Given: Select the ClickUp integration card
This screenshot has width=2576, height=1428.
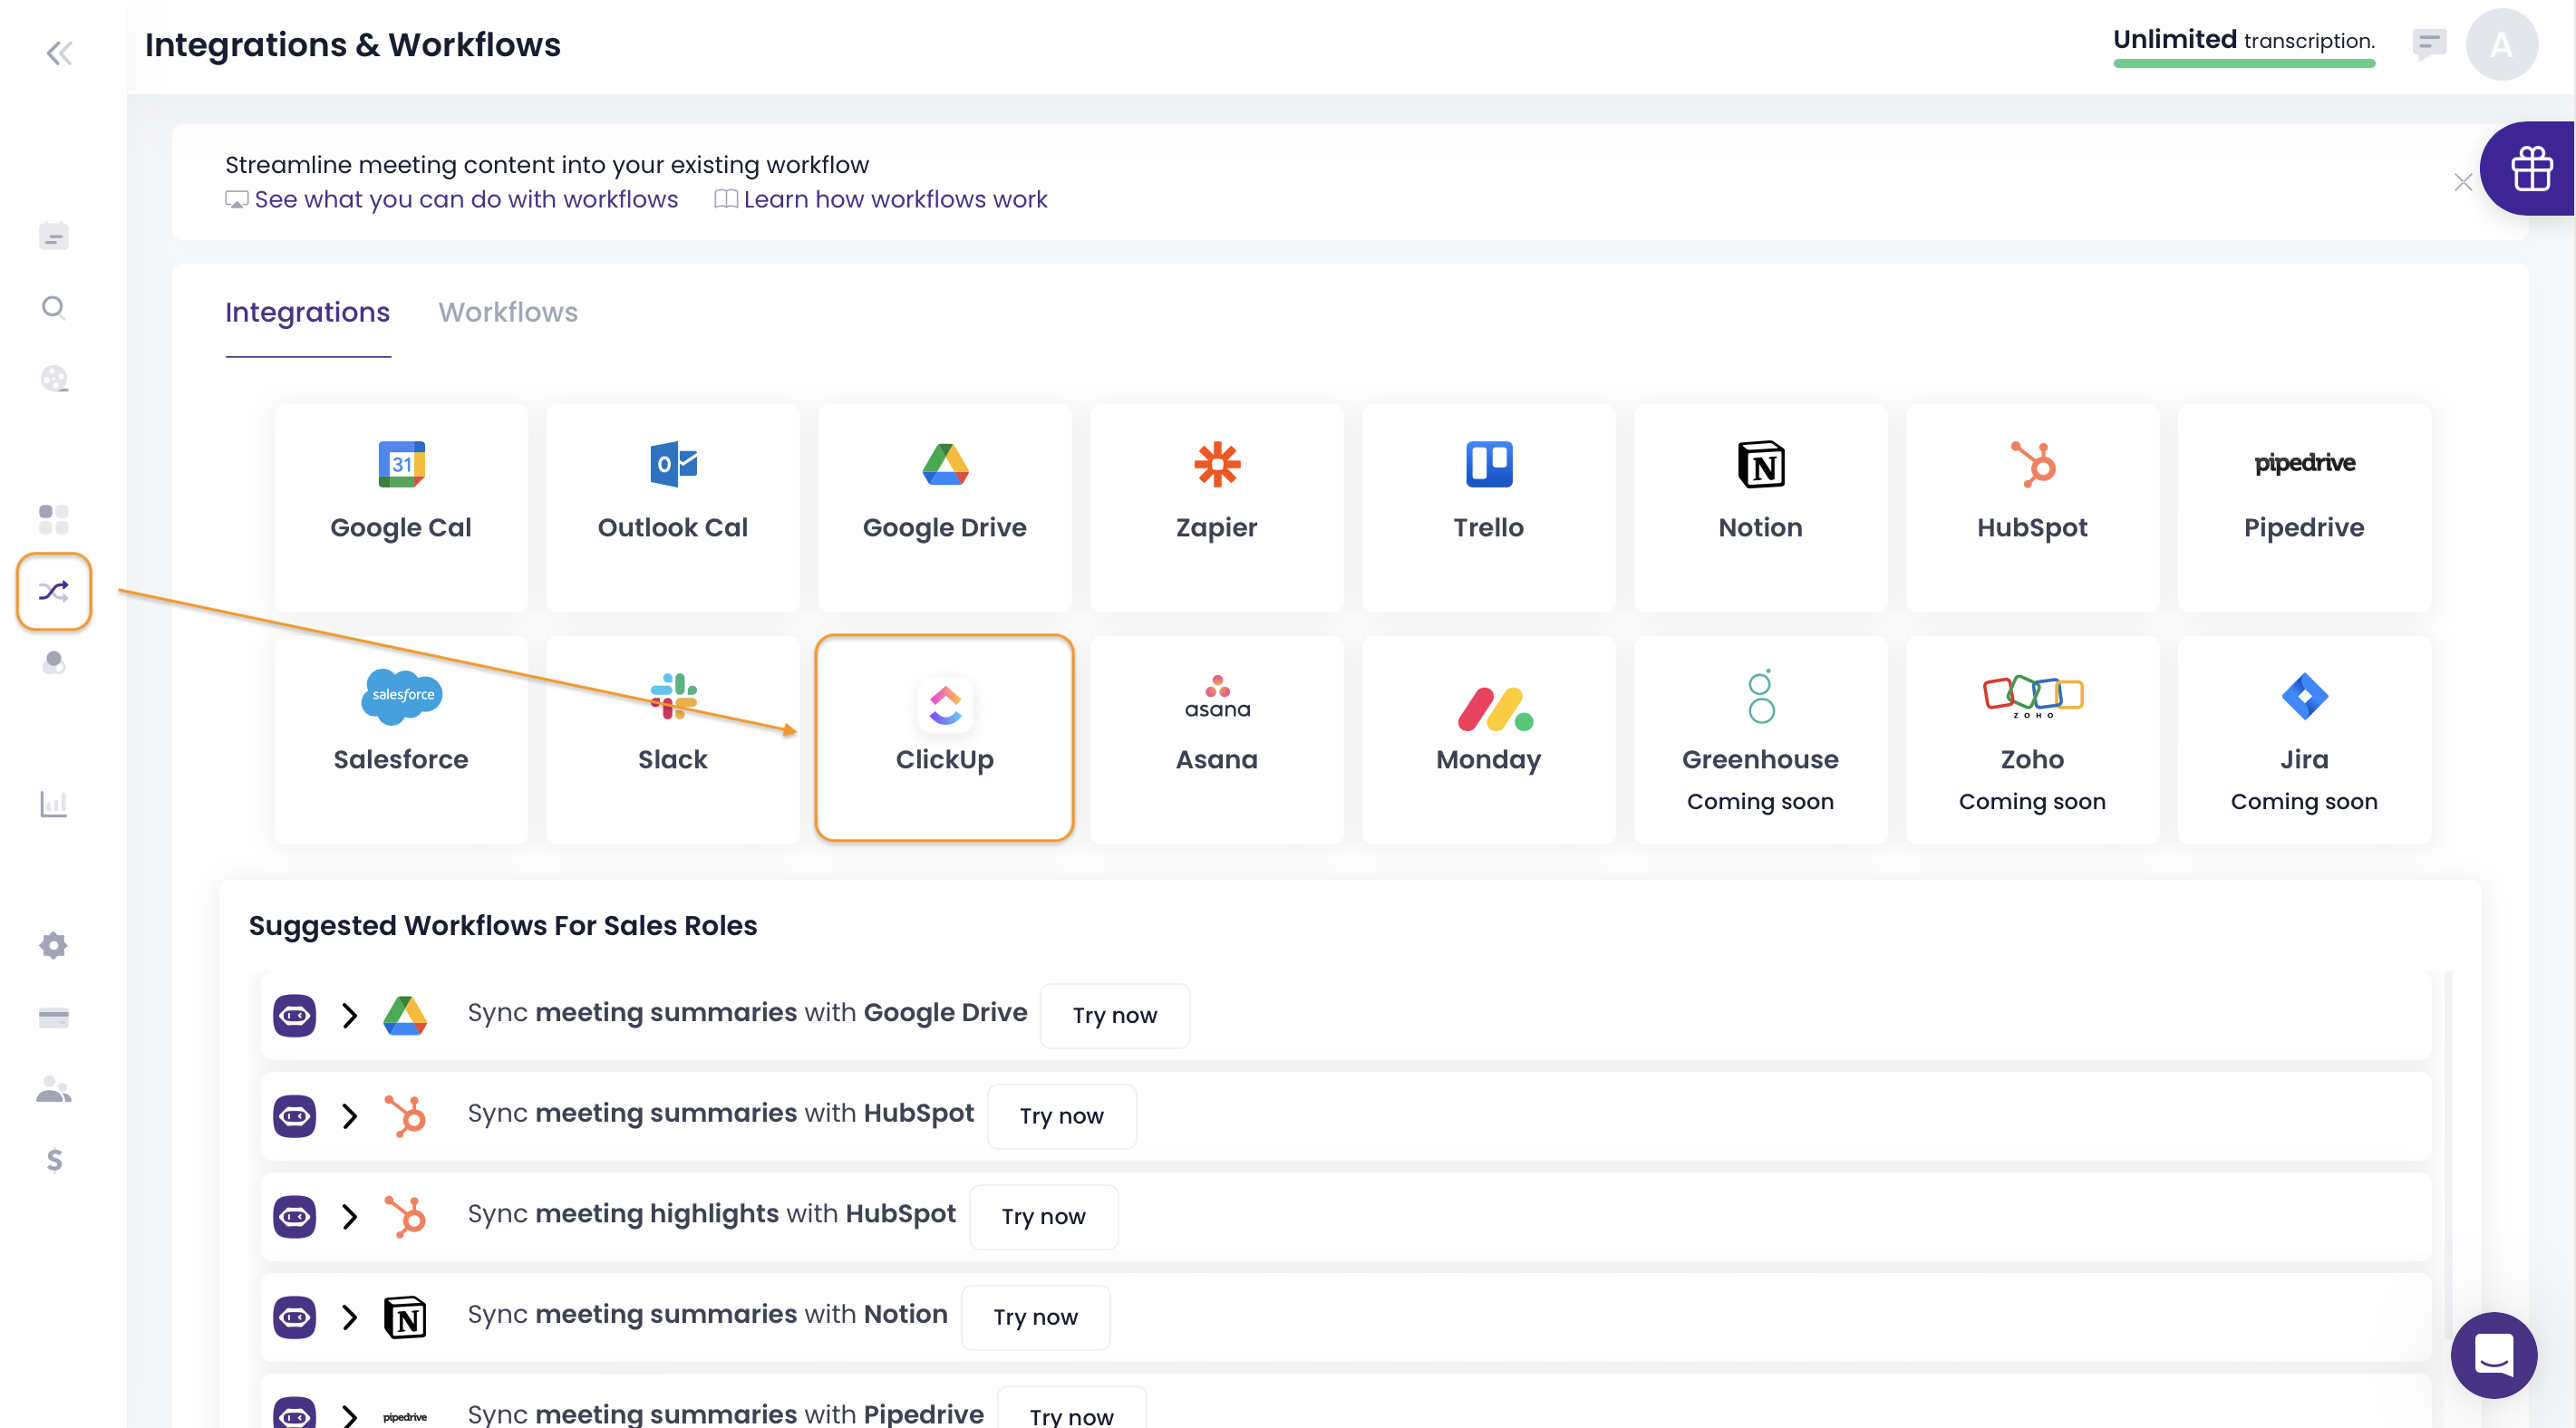Looking at the screenshot, I should [944, 738].
